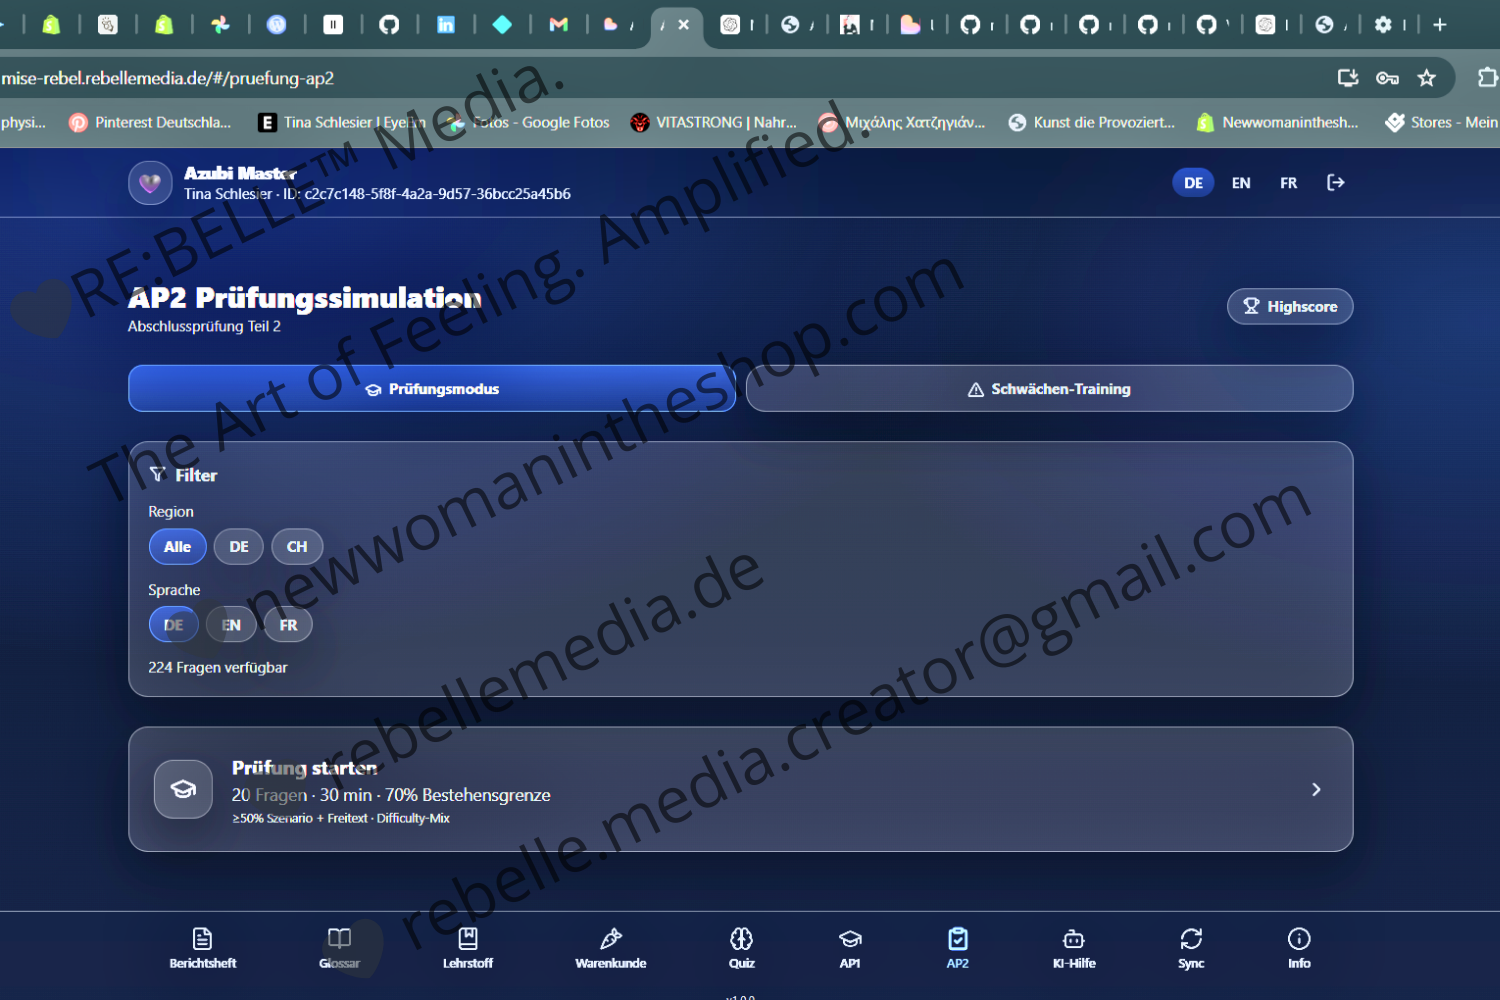1500x1000 pixels.
Task: Switch to the Schwächen-Training tab
Action: click(1049, 388)
